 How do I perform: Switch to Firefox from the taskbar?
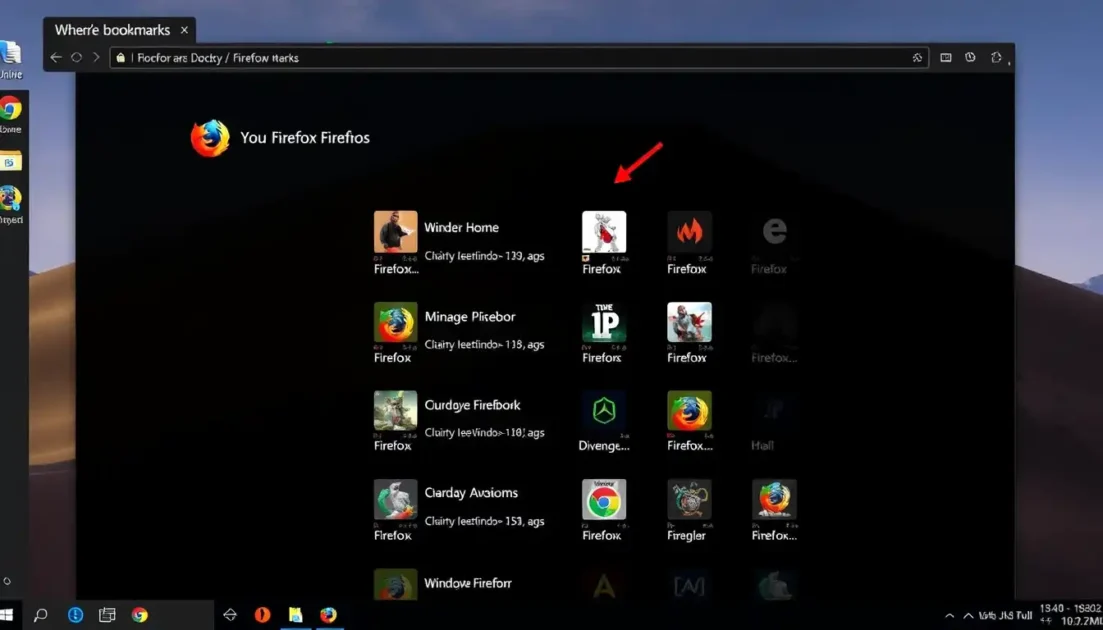[x=329, y=615]
